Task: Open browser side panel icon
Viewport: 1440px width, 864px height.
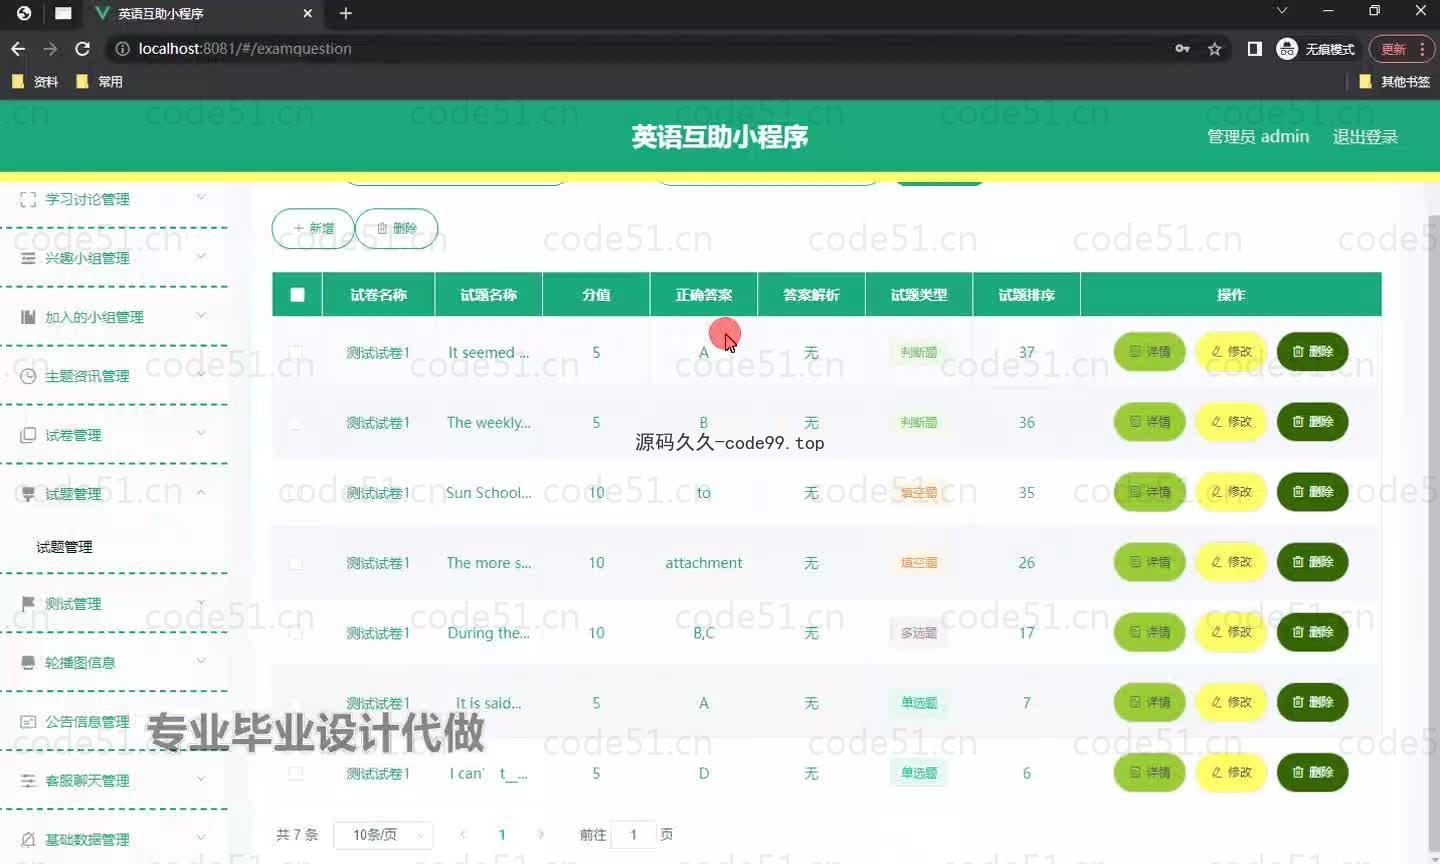Action: (x=1254, y=48)
